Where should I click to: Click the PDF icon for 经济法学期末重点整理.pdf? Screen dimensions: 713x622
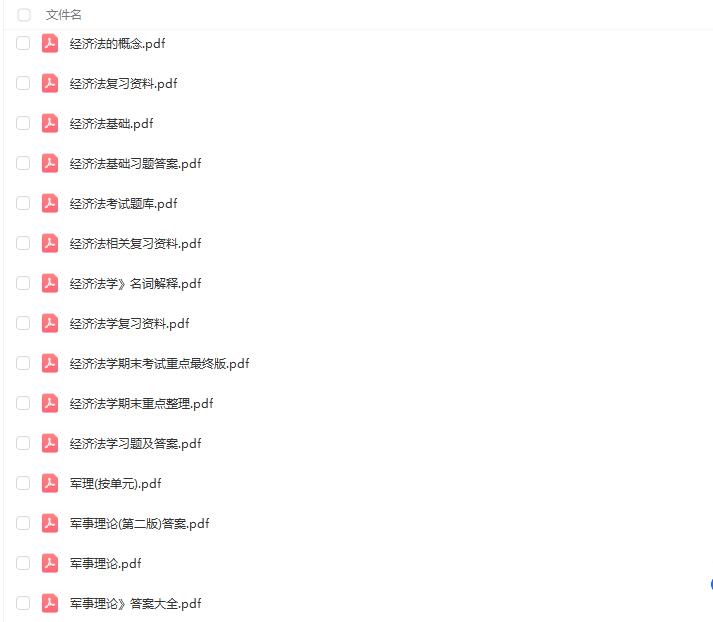point(50,404)
